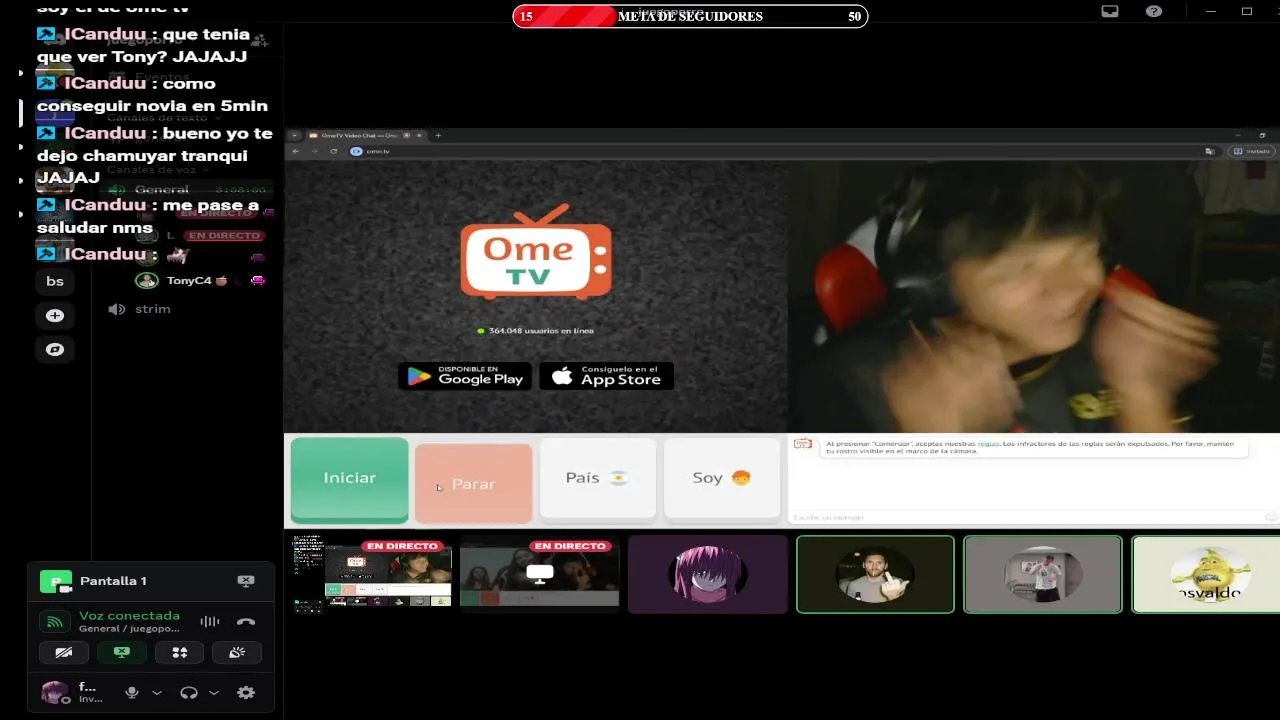Select the osvaldo participant tile
Image resolution: width=1280 pixels, height=720 pixels.
point(1206,574)
